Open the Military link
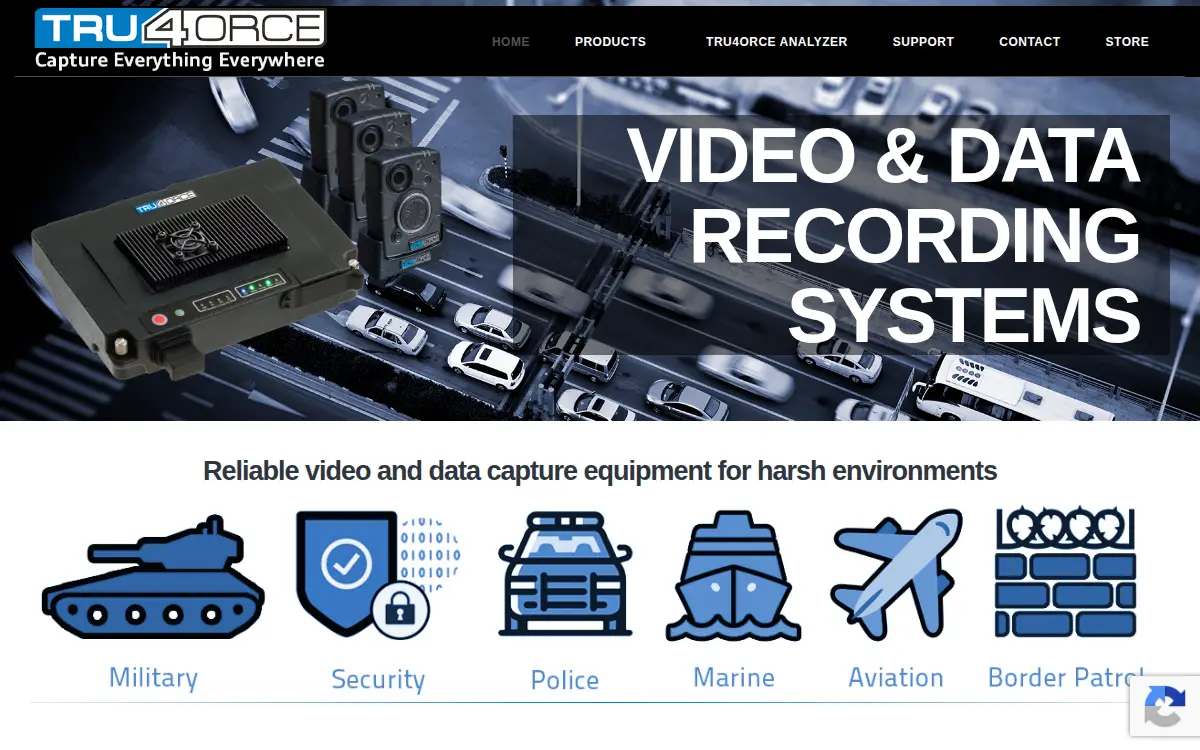The width and height of the screenshot is (1200, 750). [x=153, y=678]
